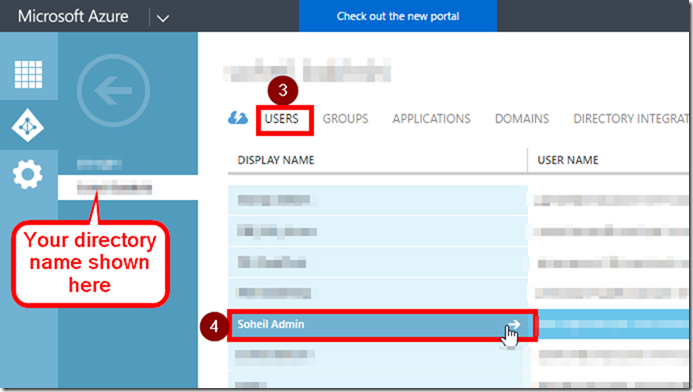Open the quick start cloud icon
693x392 pixels.
pos(238,118)
